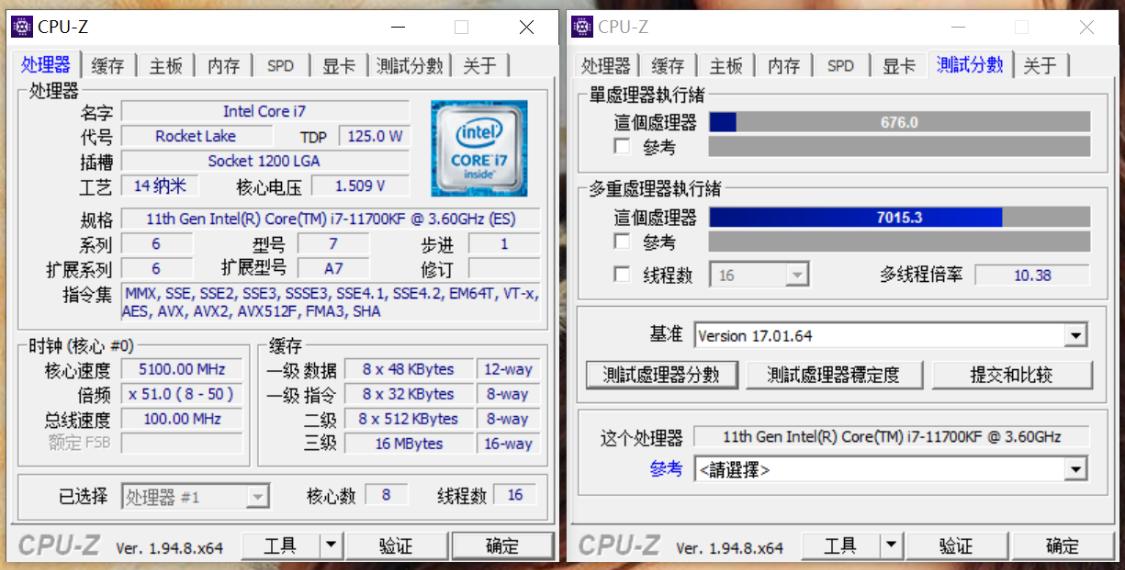The image size is (1125, 570).
Task: Open the thread count dropdown showing 16
Action: [x=759, y=275]
